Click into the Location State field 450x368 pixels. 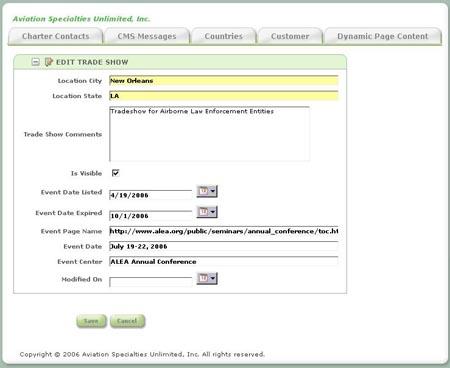224,96
